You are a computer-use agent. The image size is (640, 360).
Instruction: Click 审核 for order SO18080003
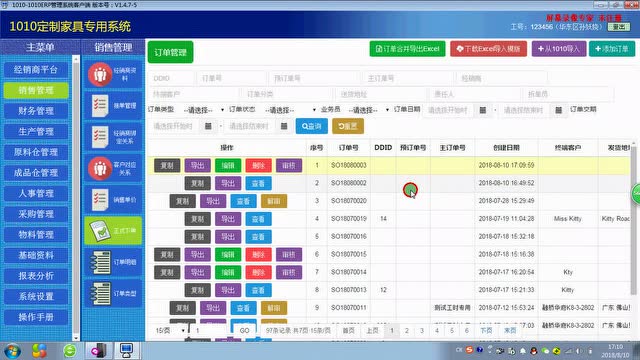click(x=289, y=165)
